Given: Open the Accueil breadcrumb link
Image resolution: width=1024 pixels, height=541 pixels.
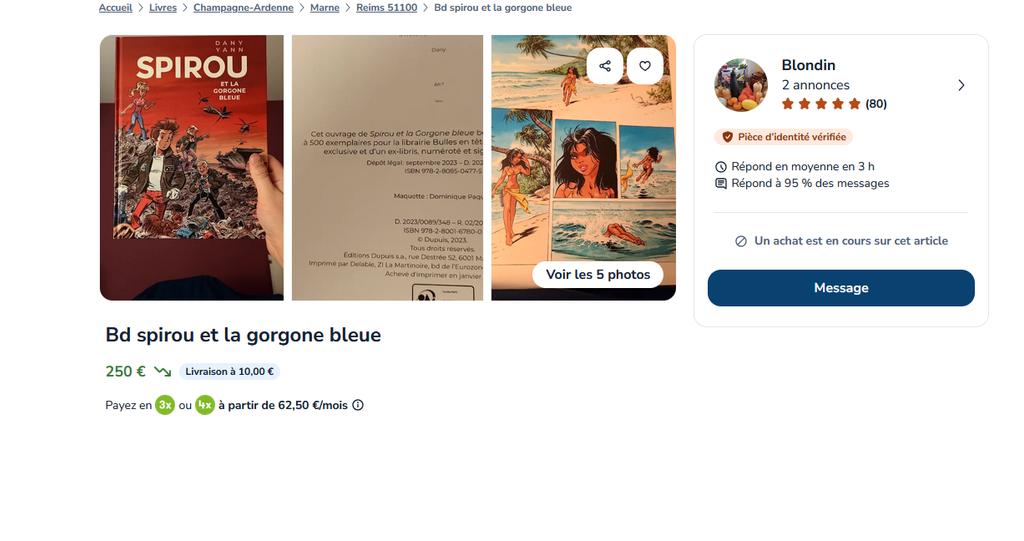Looking at the screenshot, I should (x=115, y=8).
